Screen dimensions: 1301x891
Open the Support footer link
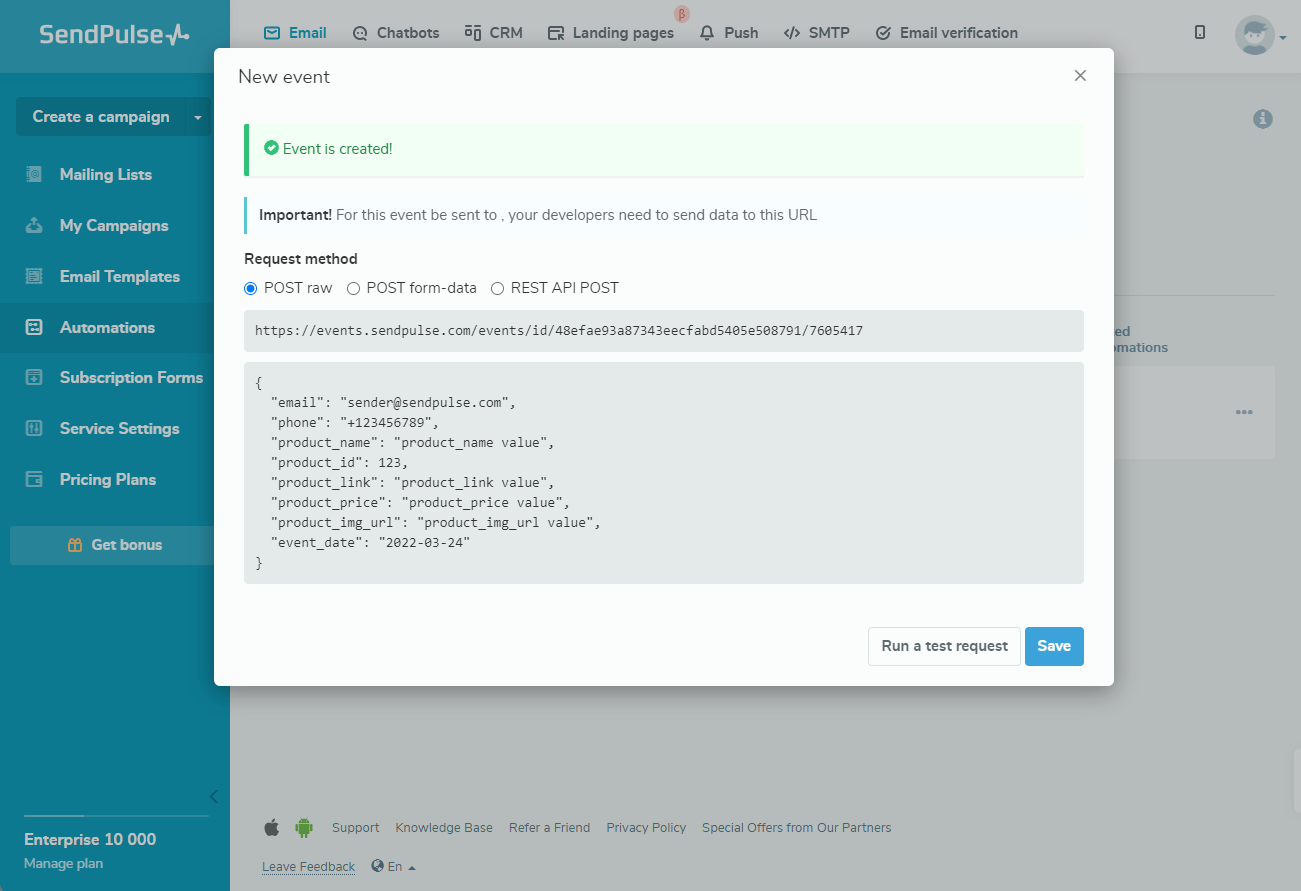356,828
